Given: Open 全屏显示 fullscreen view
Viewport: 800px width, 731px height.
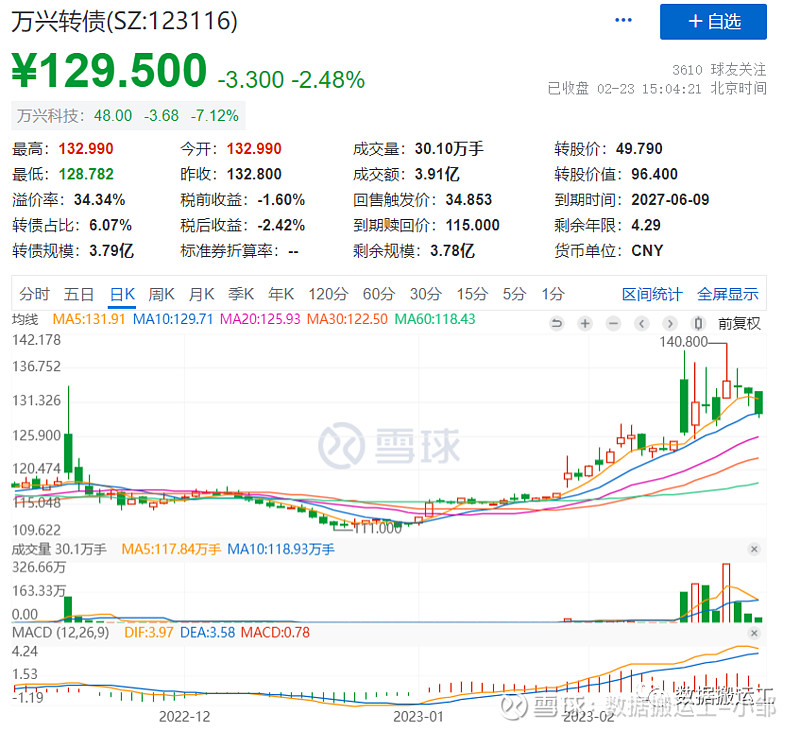Looking at the screenshot, I should pos(728,294).
